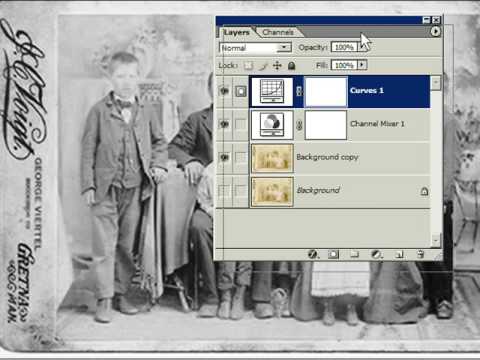Click the Fill value field
This screenshot has height=360, width=480.
point(344,65)
